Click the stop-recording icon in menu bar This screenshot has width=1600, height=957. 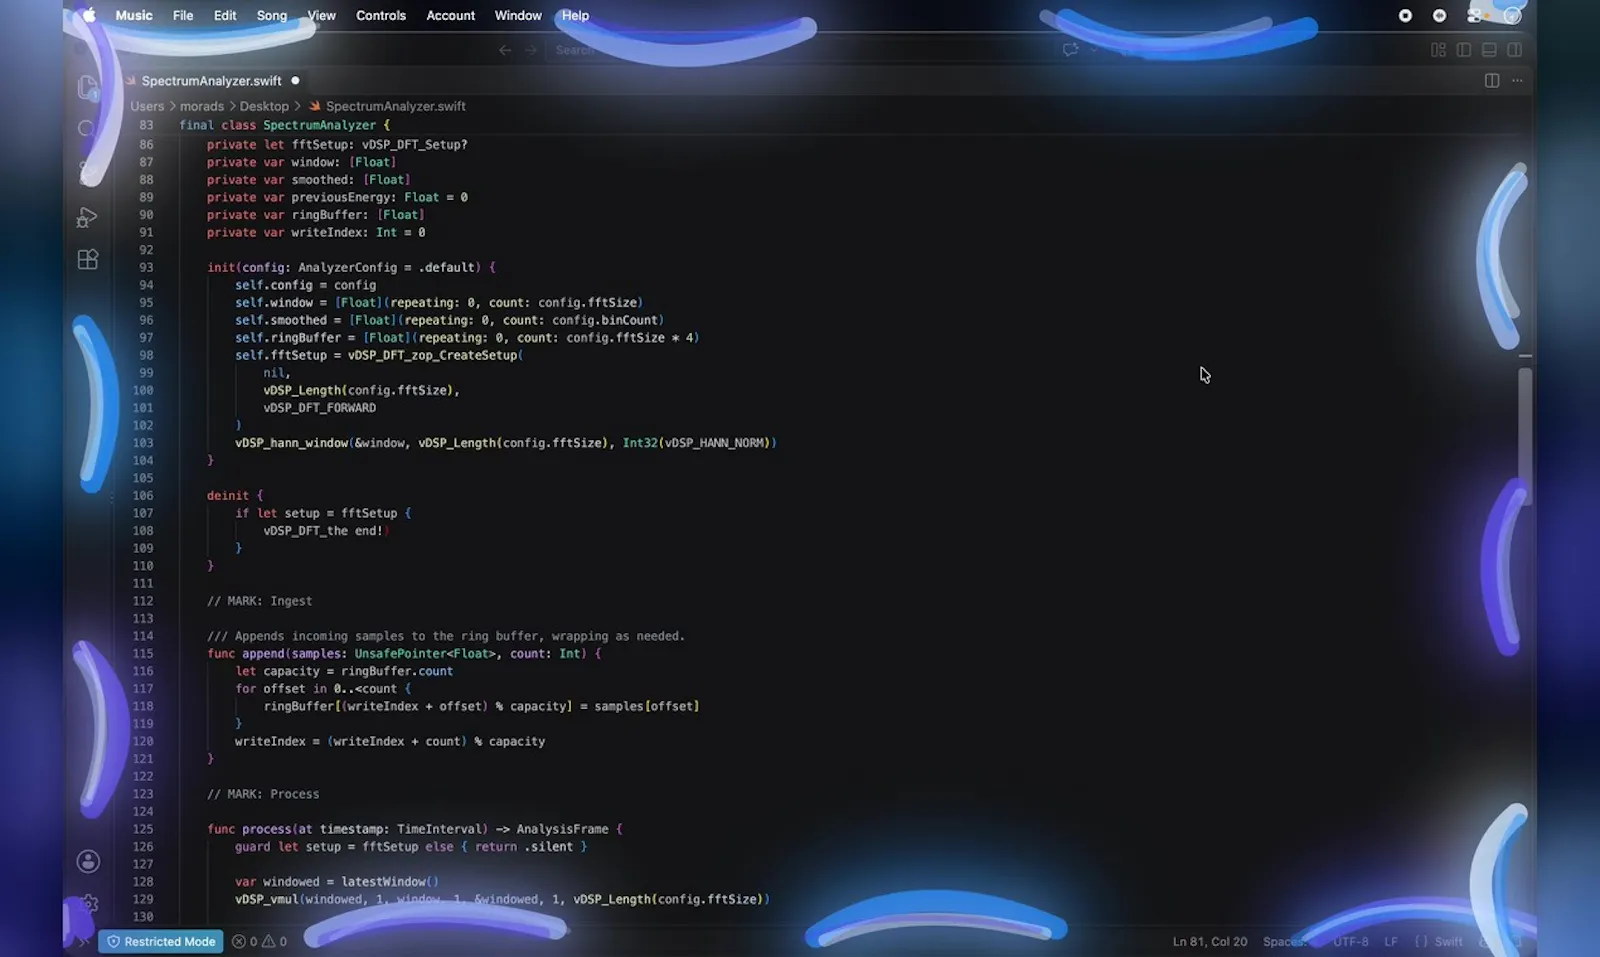(x=1405, y=15)
